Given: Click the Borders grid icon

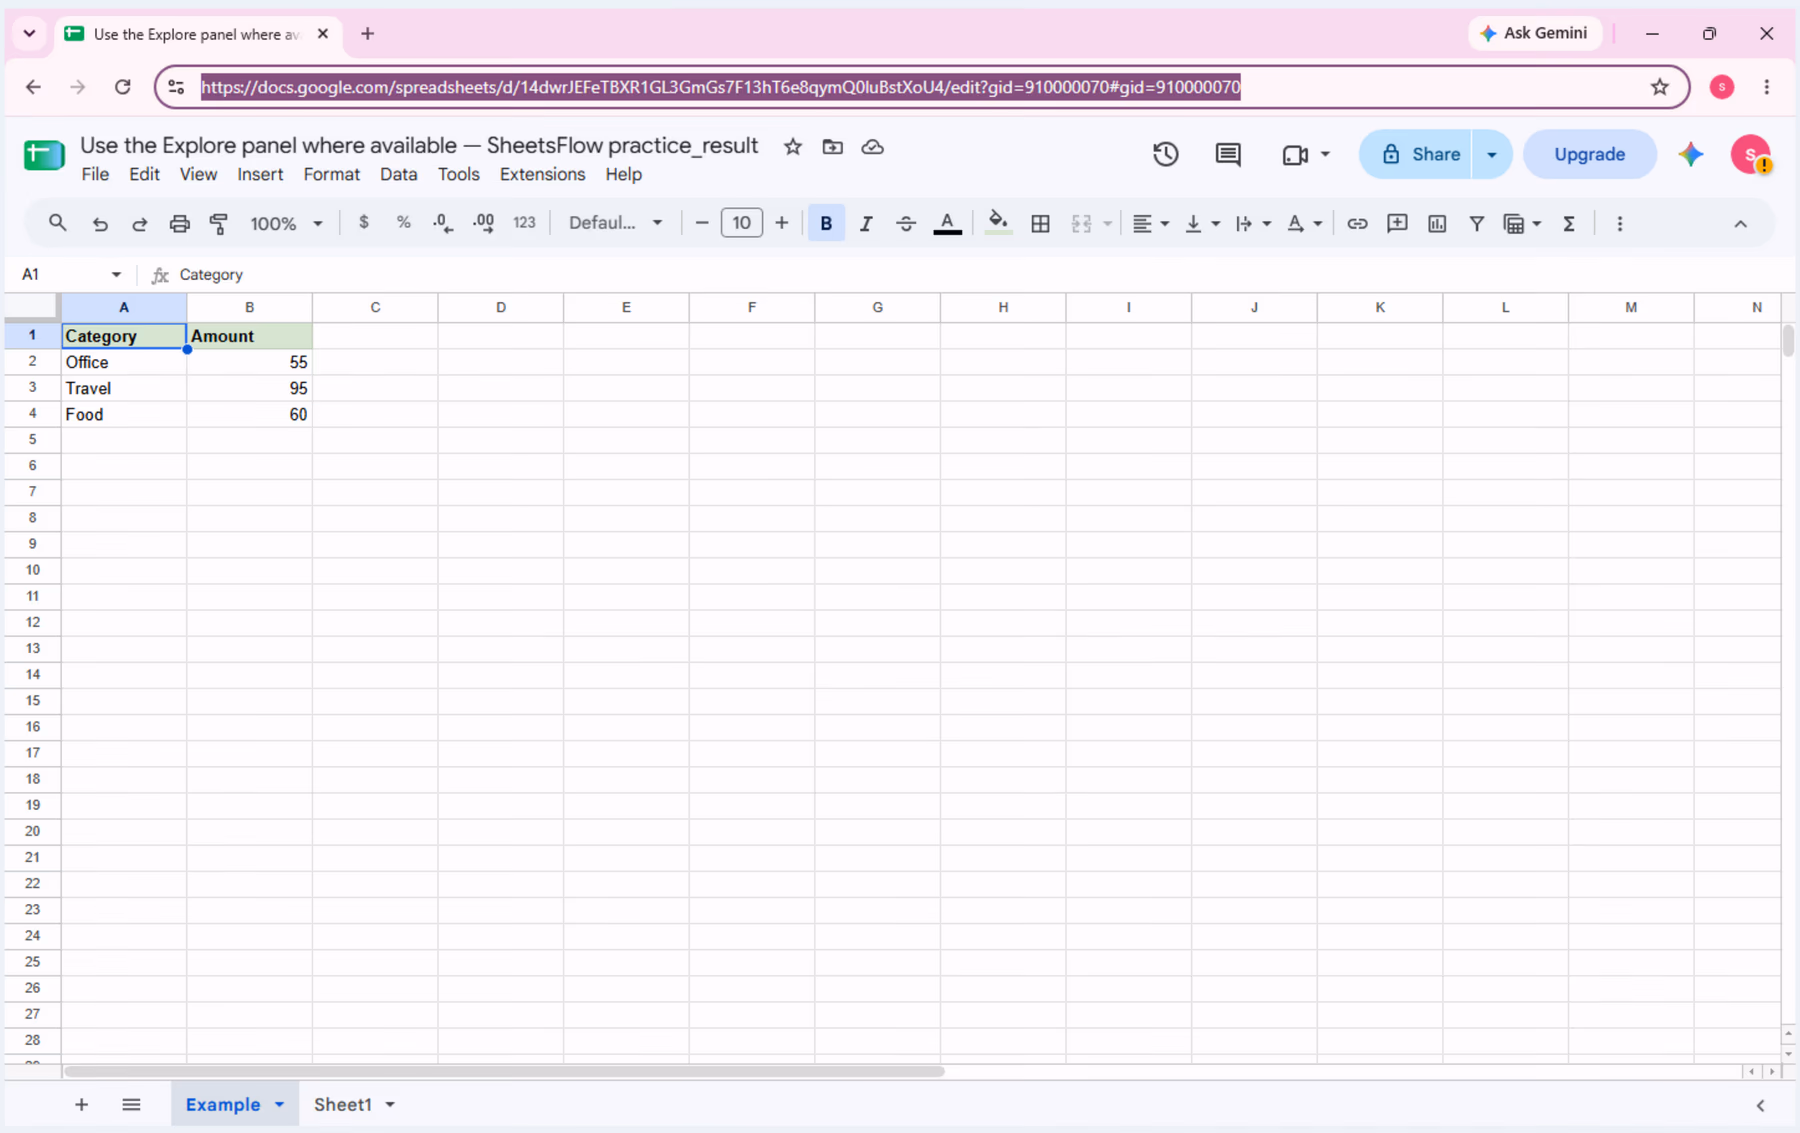Looking at the screenshot, I should tap(1040, 224).
